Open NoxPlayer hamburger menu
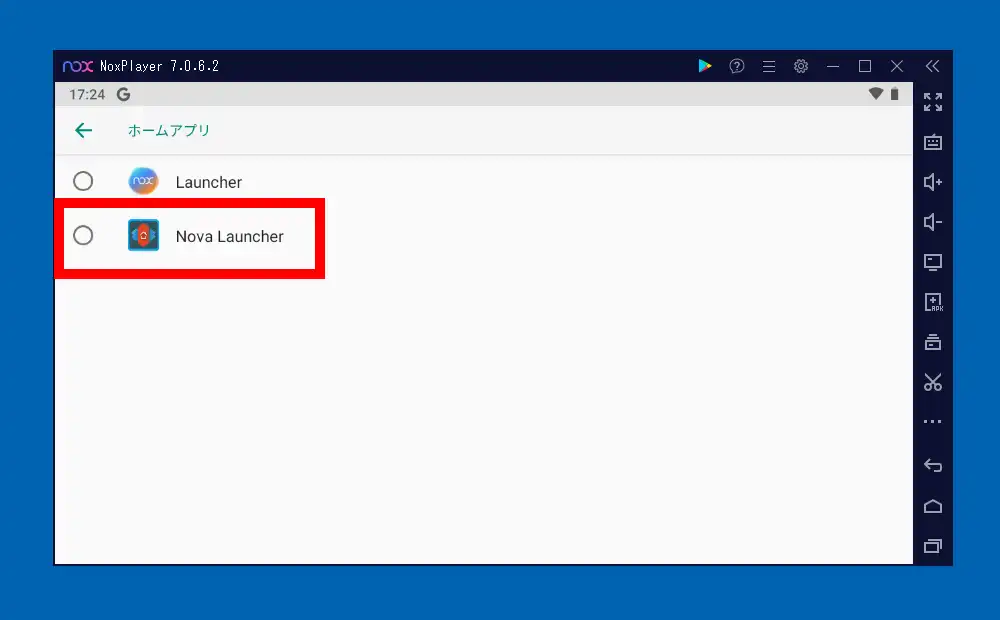Image resolution: width=1000 pixels, height=620 pixels. click(769, 66)
